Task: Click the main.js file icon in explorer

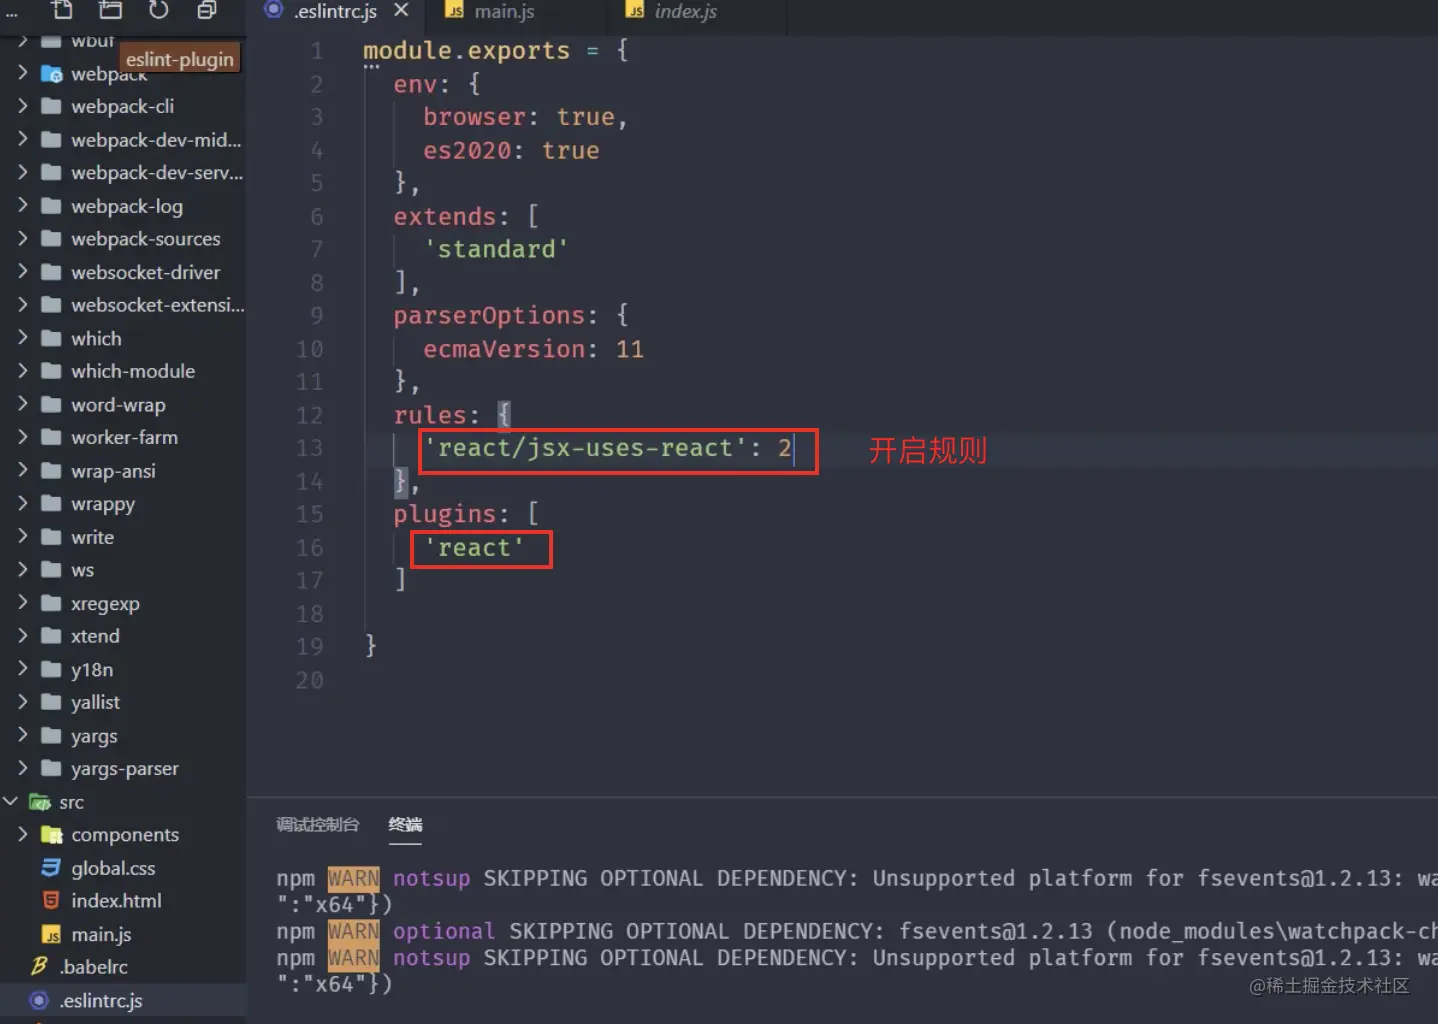Action: pos(51,934)
